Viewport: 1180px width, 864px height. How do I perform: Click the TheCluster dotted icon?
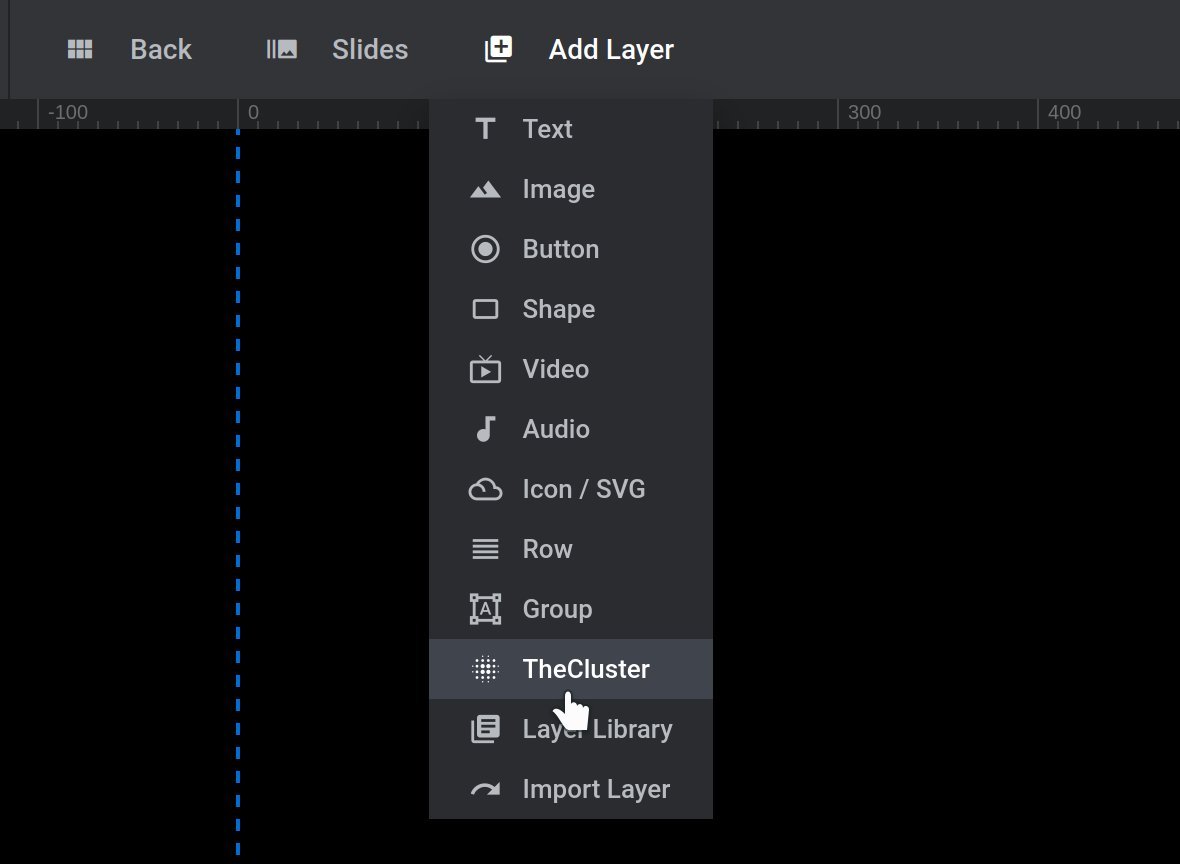pyautogui.click(x=485, y=669)
